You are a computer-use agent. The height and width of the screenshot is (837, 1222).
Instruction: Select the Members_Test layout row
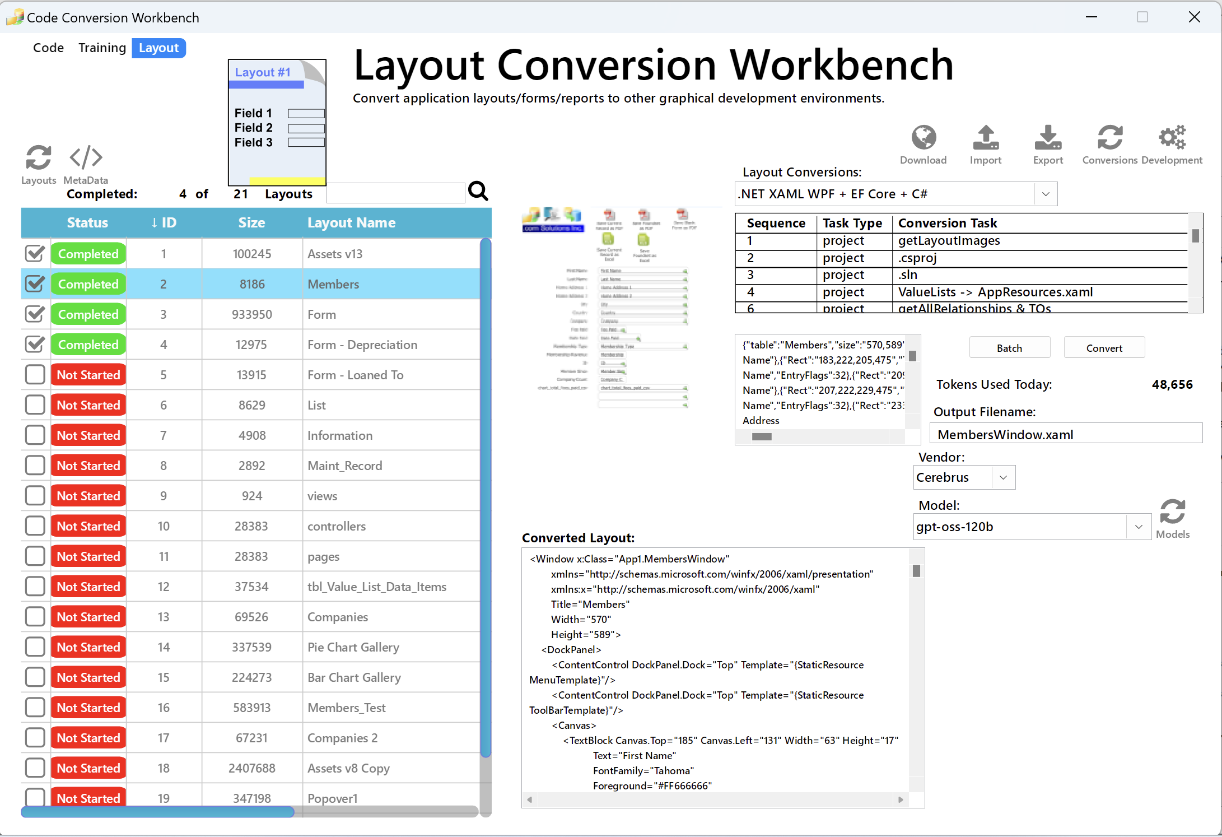(x=251, y=707)
